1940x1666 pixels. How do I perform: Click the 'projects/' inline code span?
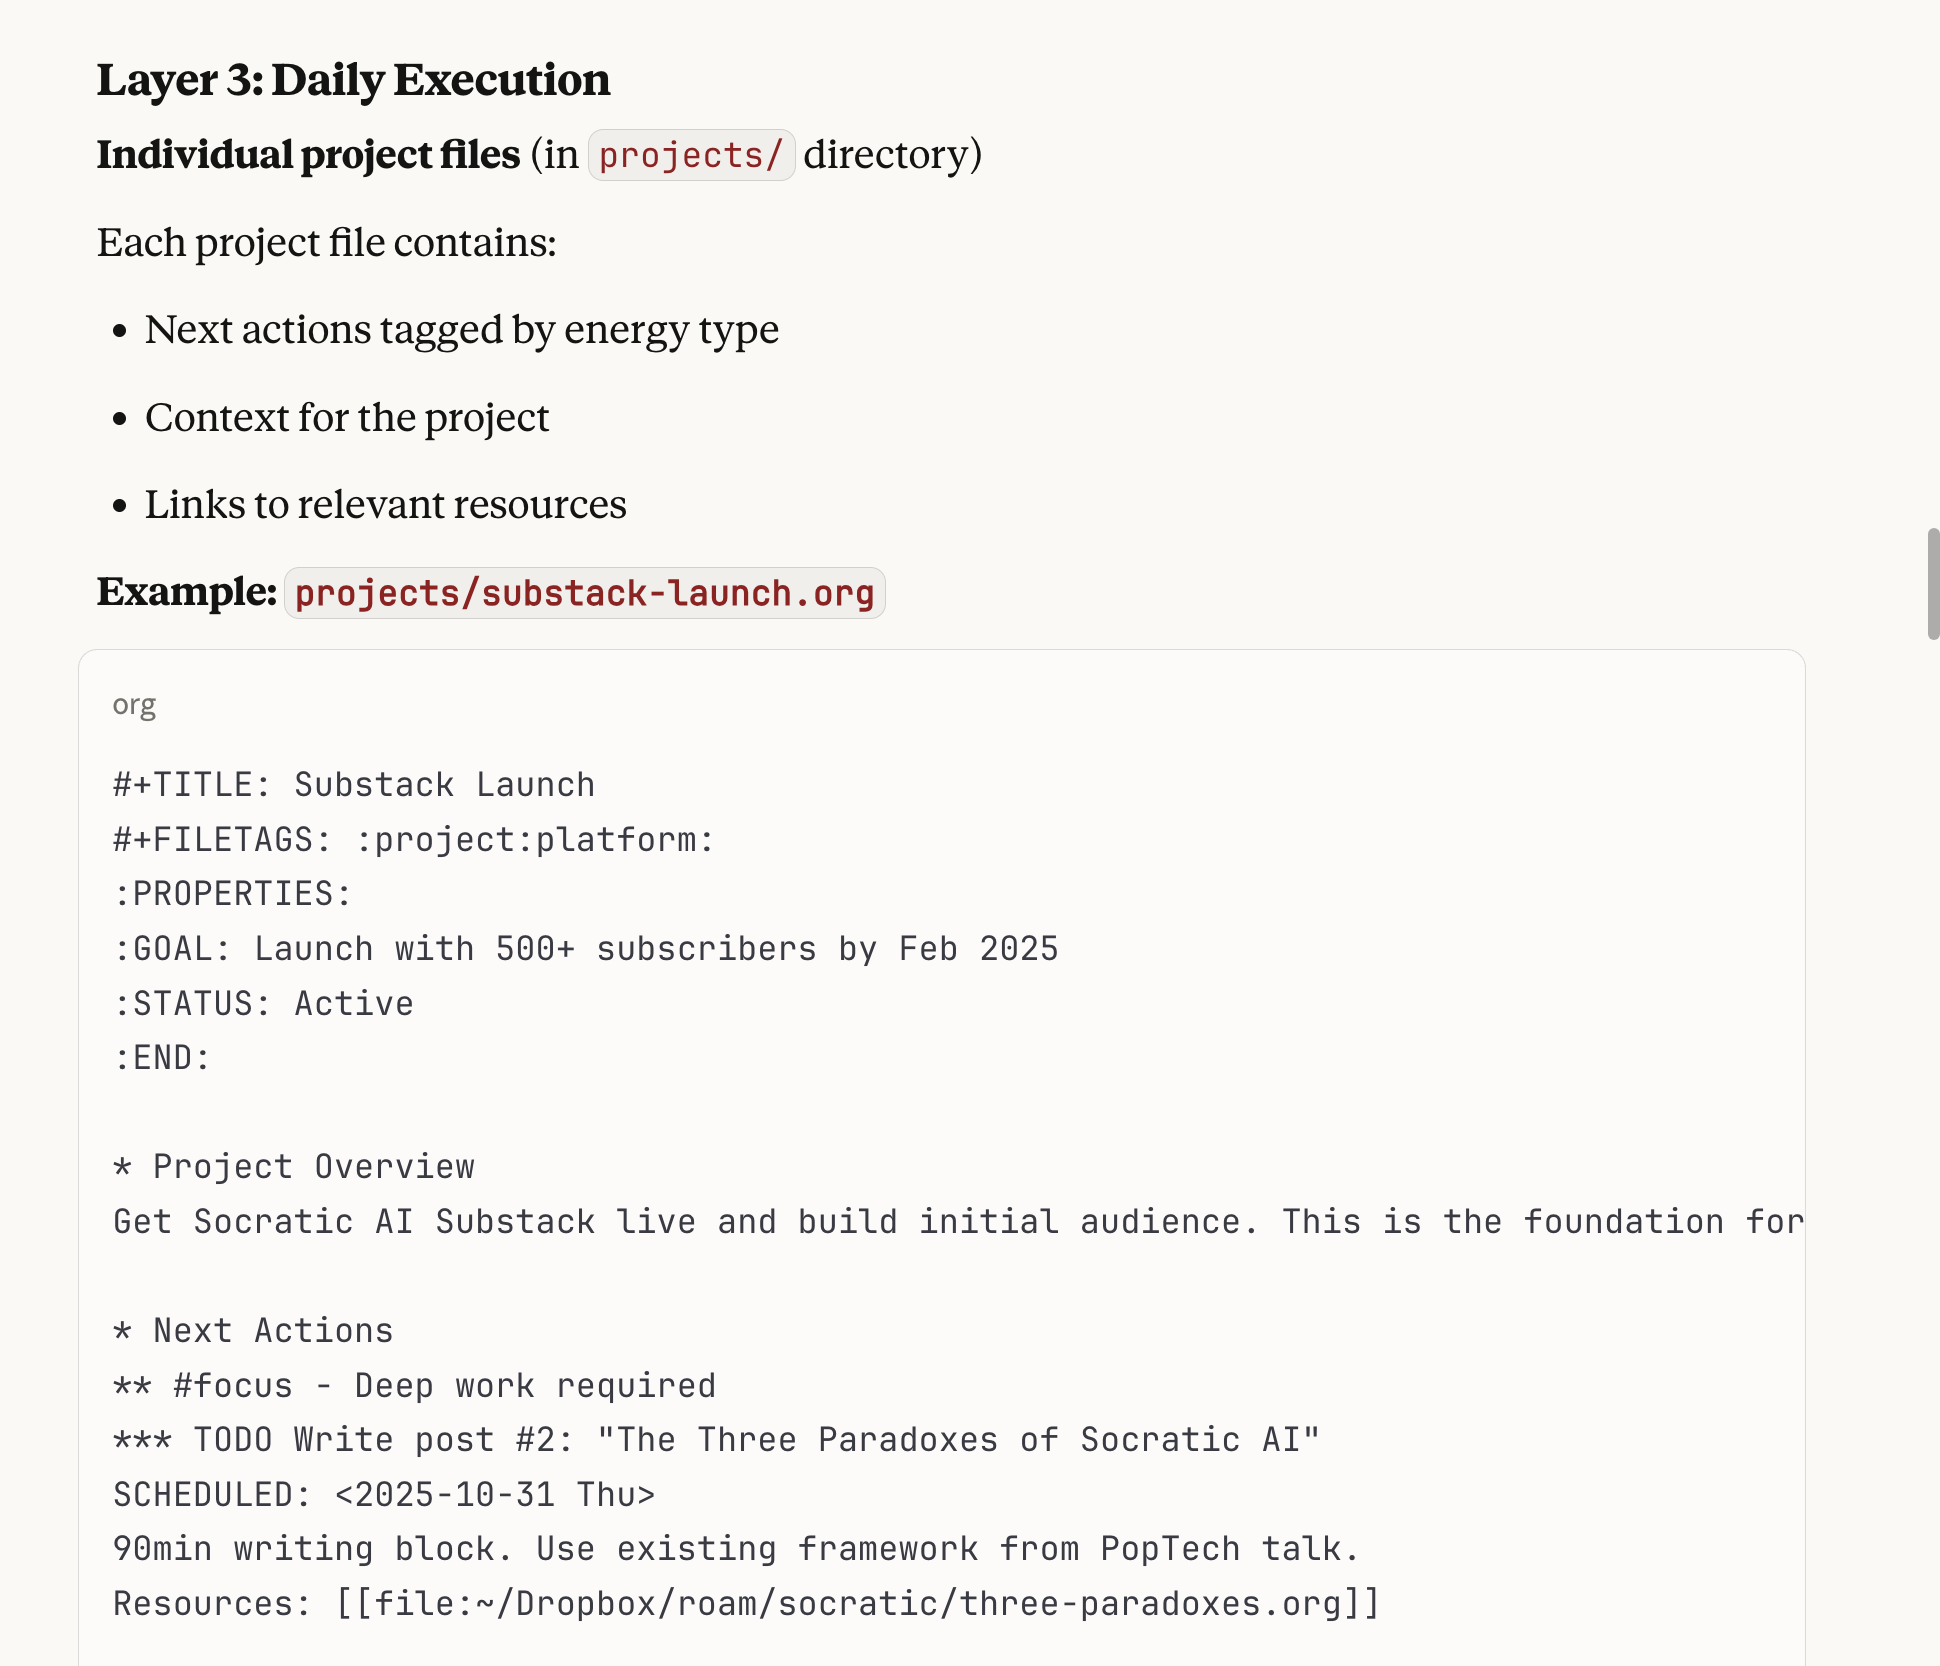[x=691, y=155]
